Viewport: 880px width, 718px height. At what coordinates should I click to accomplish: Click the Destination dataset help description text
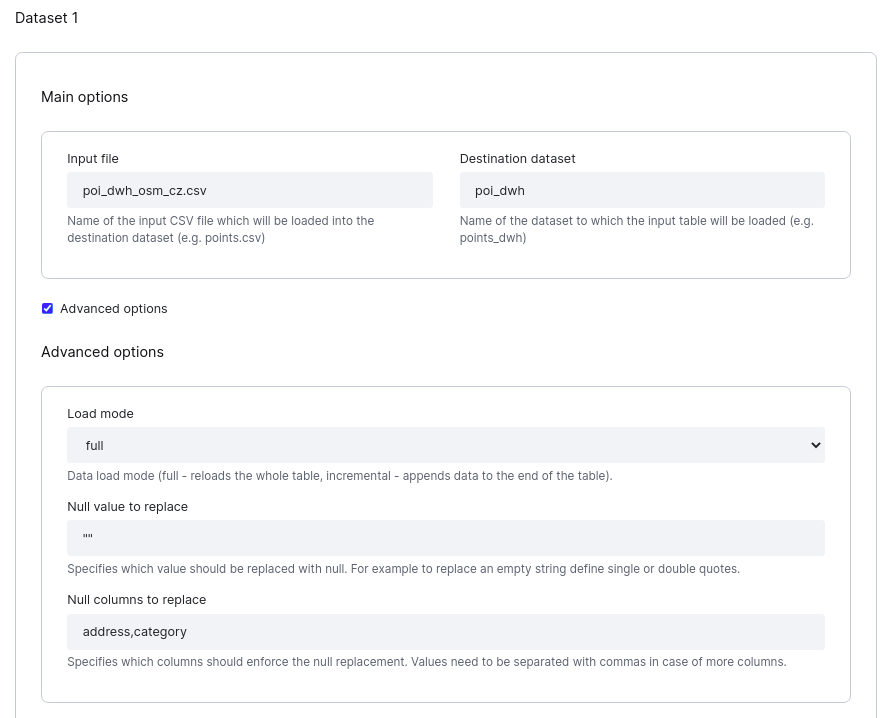[636, 229]
